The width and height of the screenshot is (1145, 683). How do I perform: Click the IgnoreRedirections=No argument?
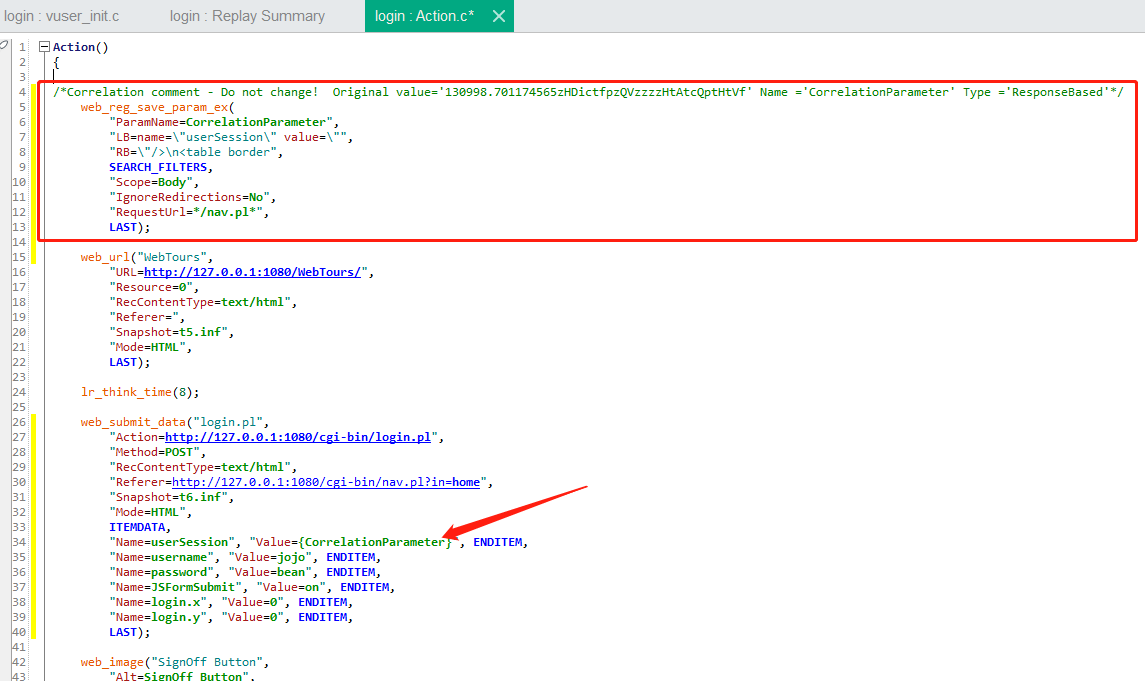coord(192,197)
